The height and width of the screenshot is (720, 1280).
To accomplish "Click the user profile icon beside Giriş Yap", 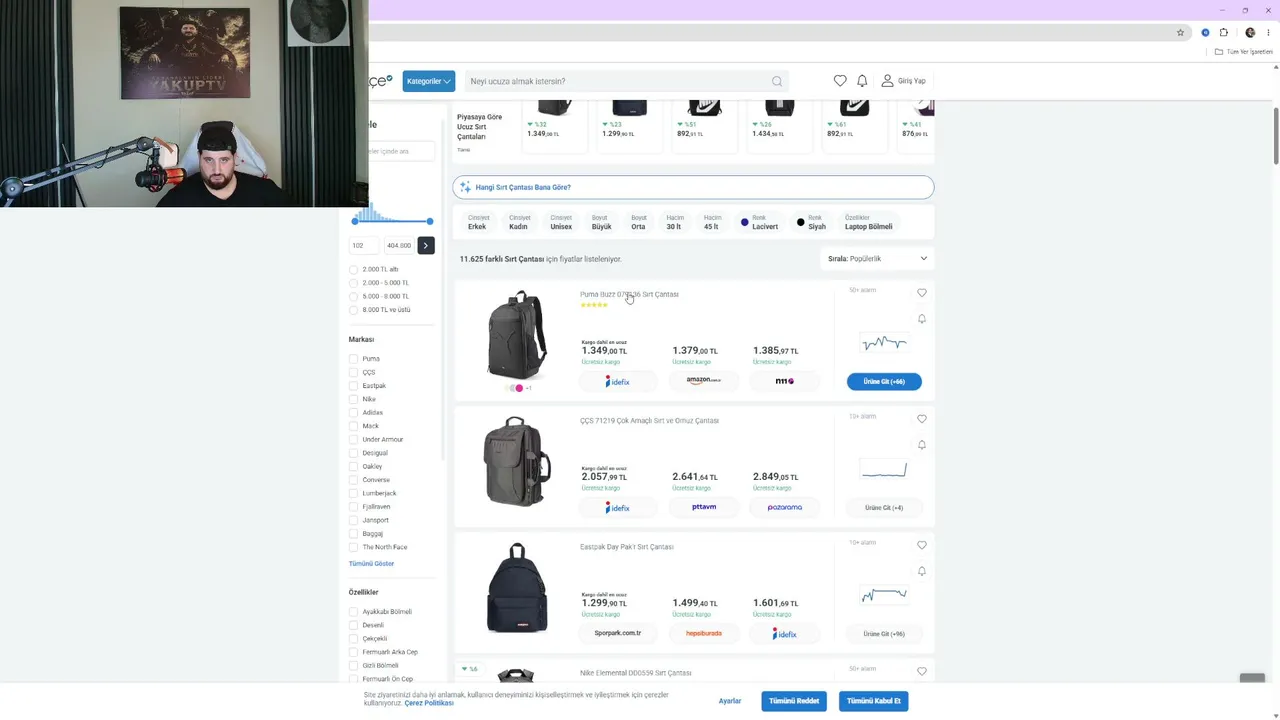I will tap(887, 81).
